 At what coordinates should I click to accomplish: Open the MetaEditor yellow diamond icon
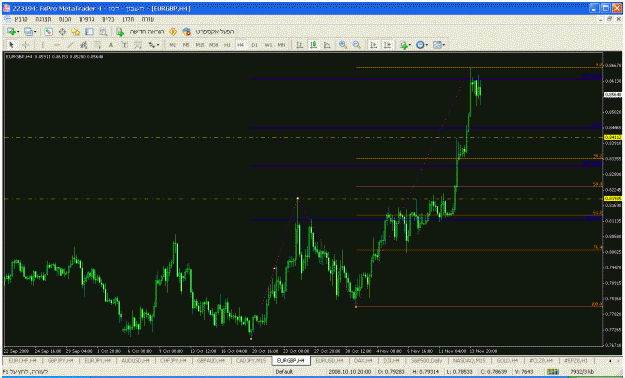173,32
